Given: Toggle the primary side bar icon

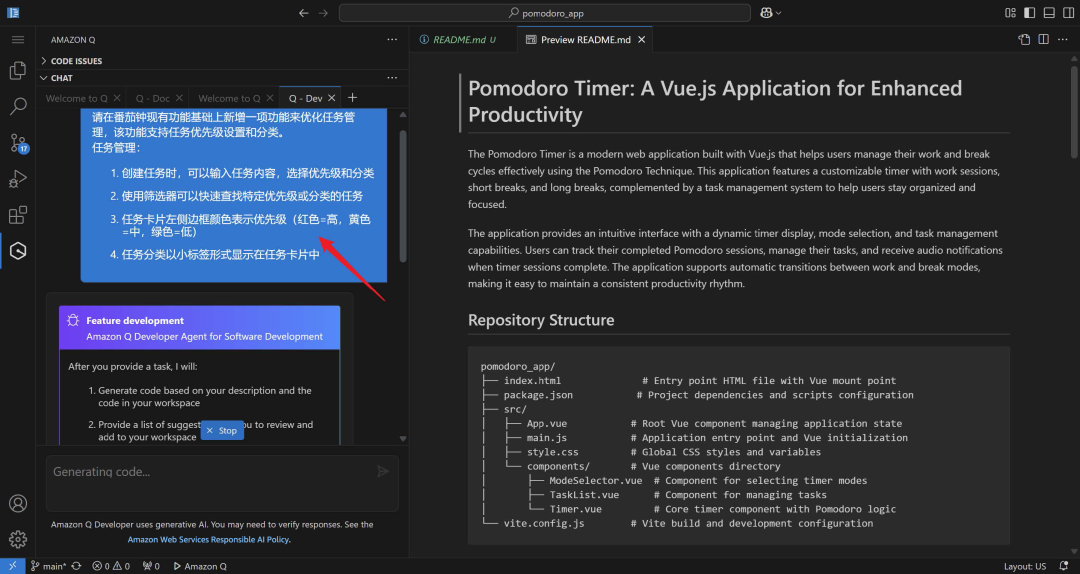Looking at the screenshot, I should tap(1030, 13).
